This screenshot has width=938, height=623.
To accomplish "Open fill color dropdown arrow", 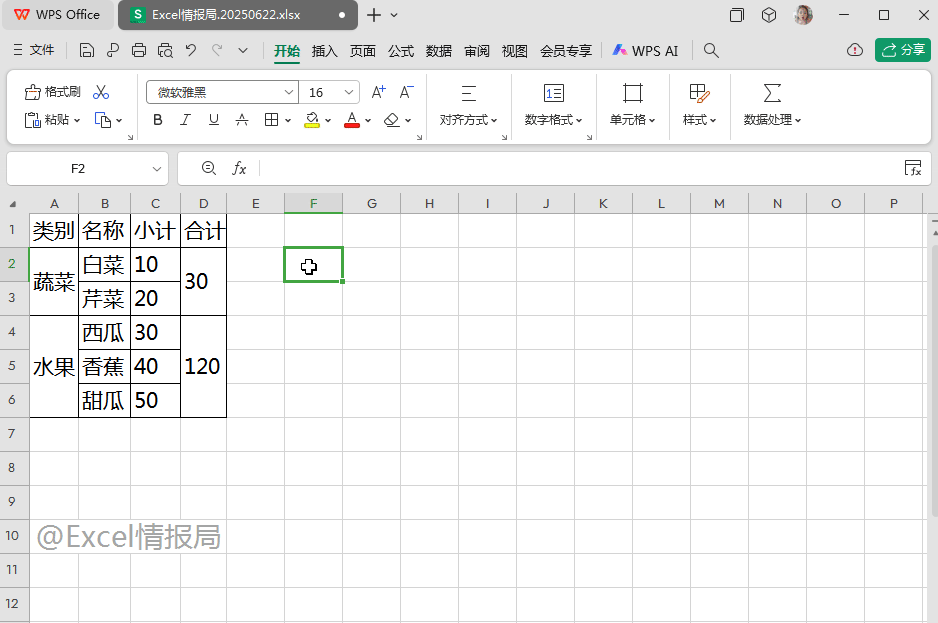I will [x=328, y=120].
